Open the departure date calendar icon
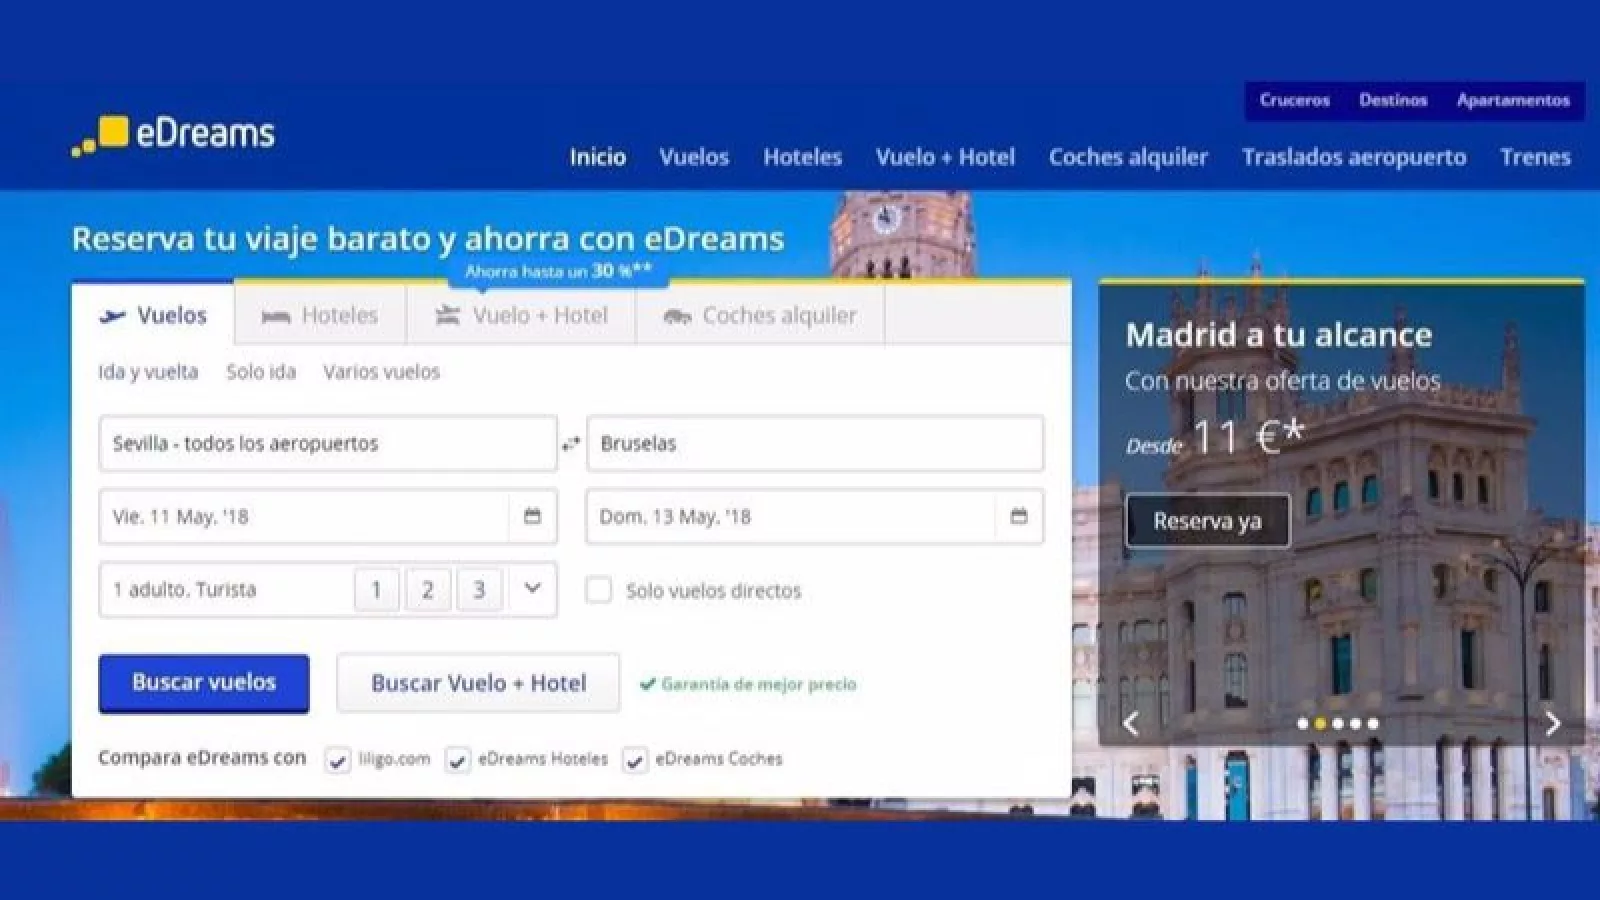 pyautogui.click(x=532, y=516)
